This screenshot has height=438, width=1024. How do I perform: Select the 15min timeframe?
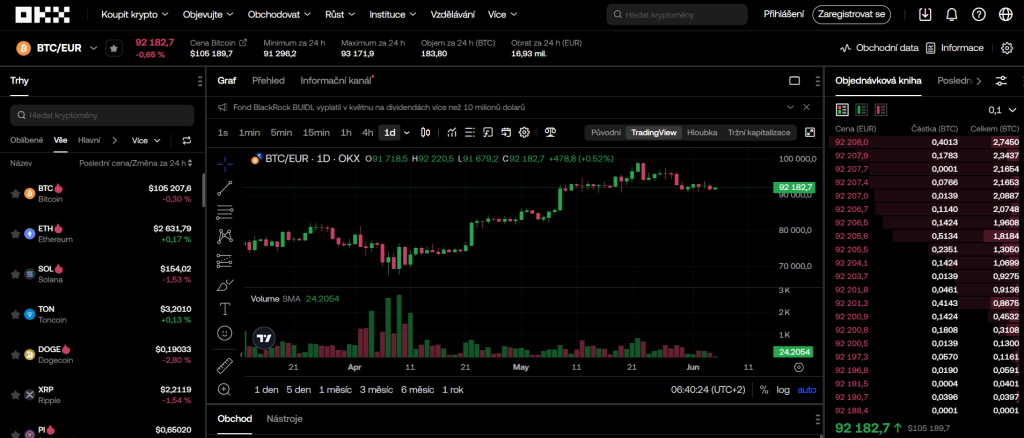pos(316,133)
